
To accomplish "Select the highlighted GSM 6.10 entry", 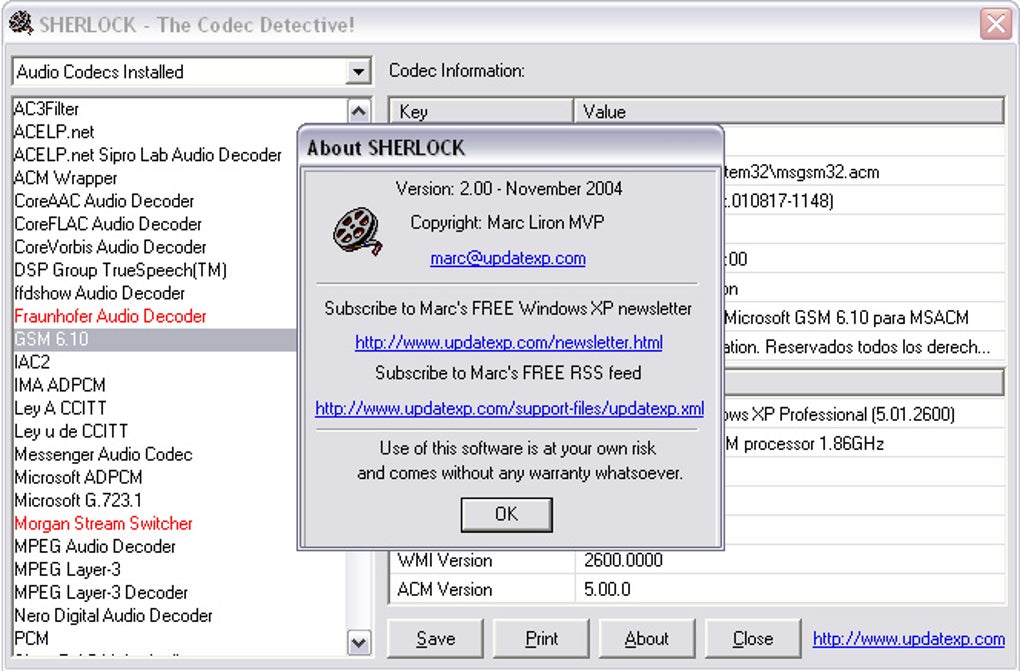I will 155,339.
